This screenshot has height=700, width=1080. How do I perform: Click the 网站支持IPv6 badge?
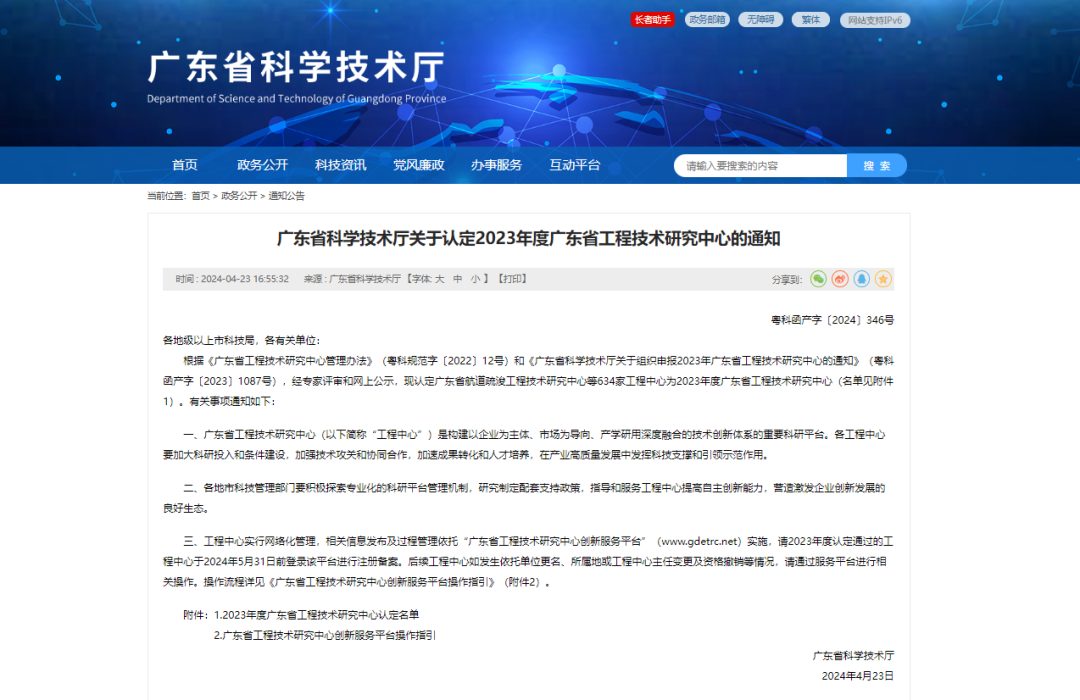875,18
